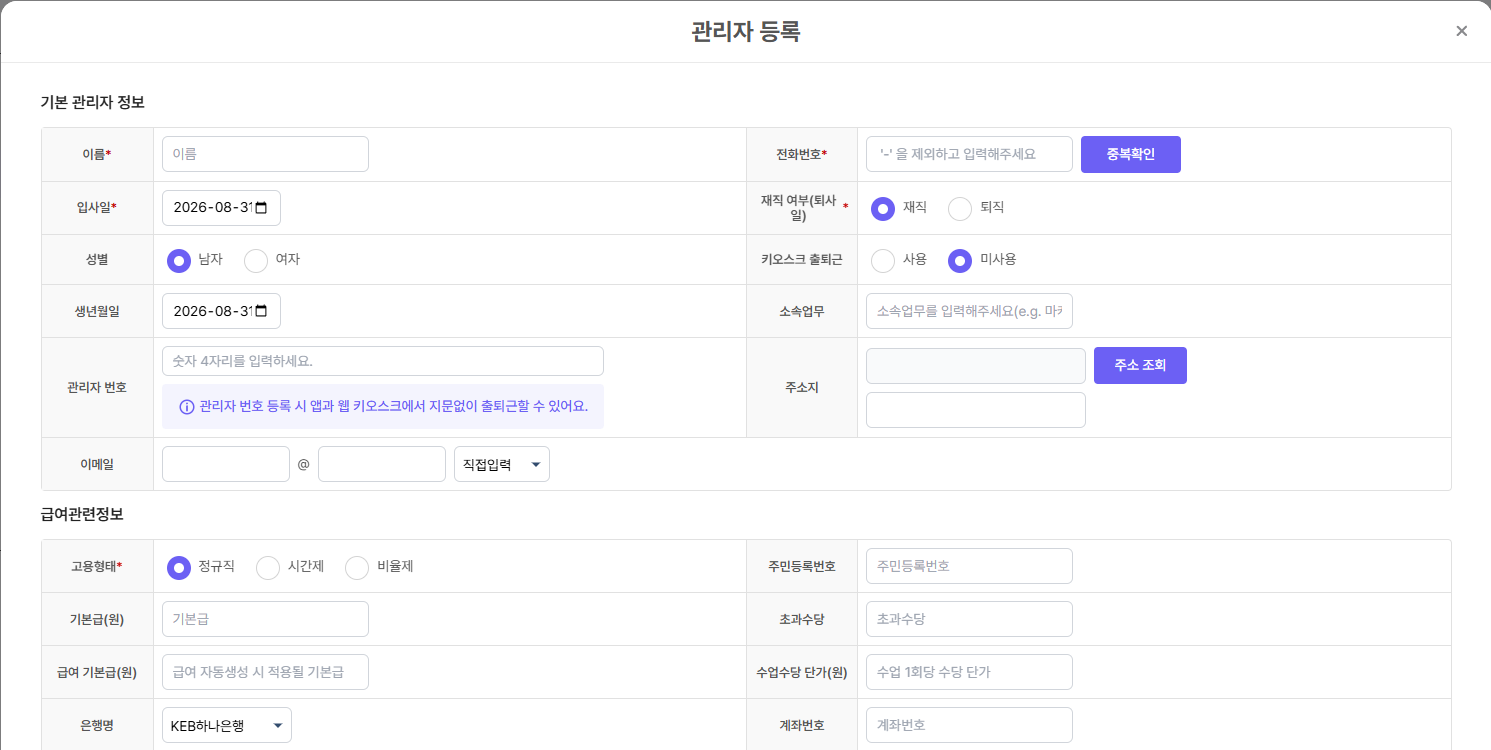The width and height of the screenshot is (1491, 750).
Task: Click the 급여관련정보 section heading
Action: 82,515
